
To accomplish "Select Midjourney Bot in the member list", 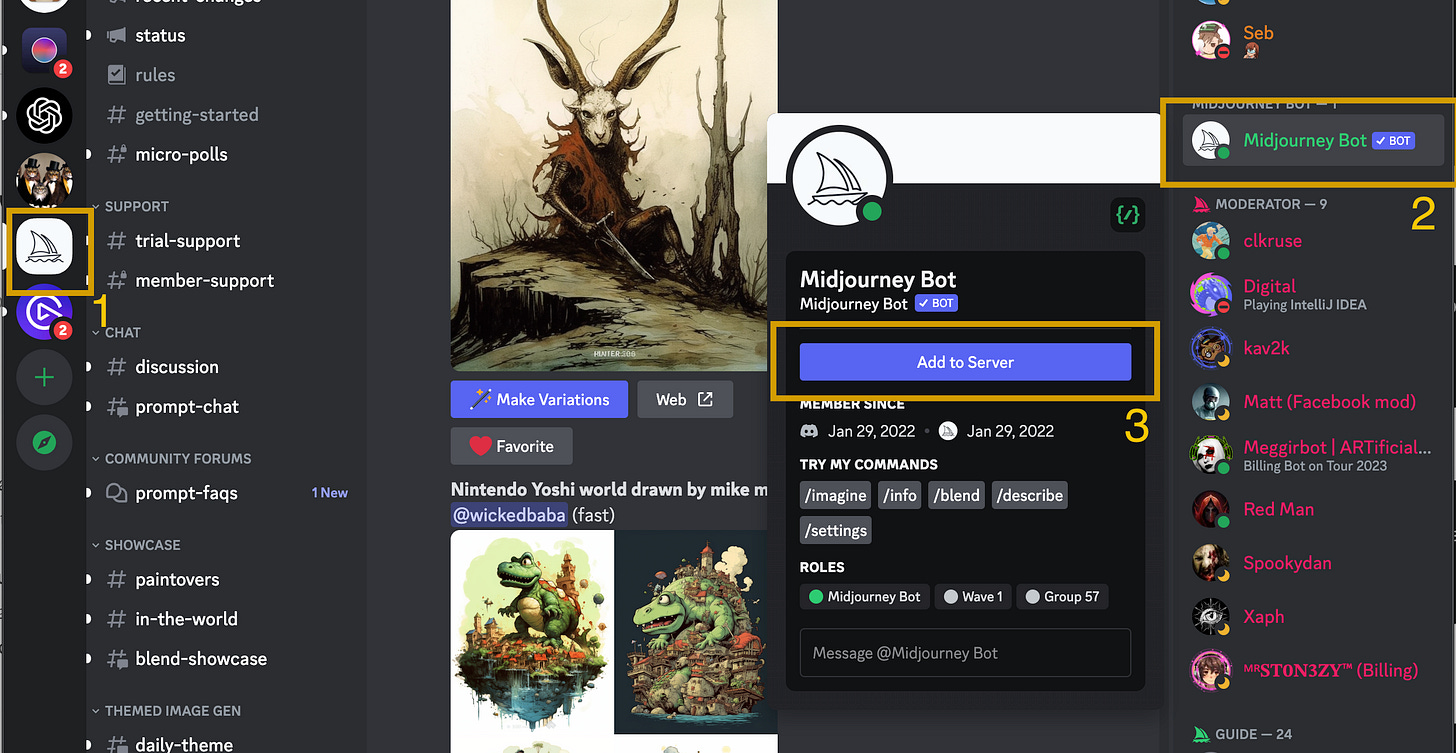I will (1313, 141).
